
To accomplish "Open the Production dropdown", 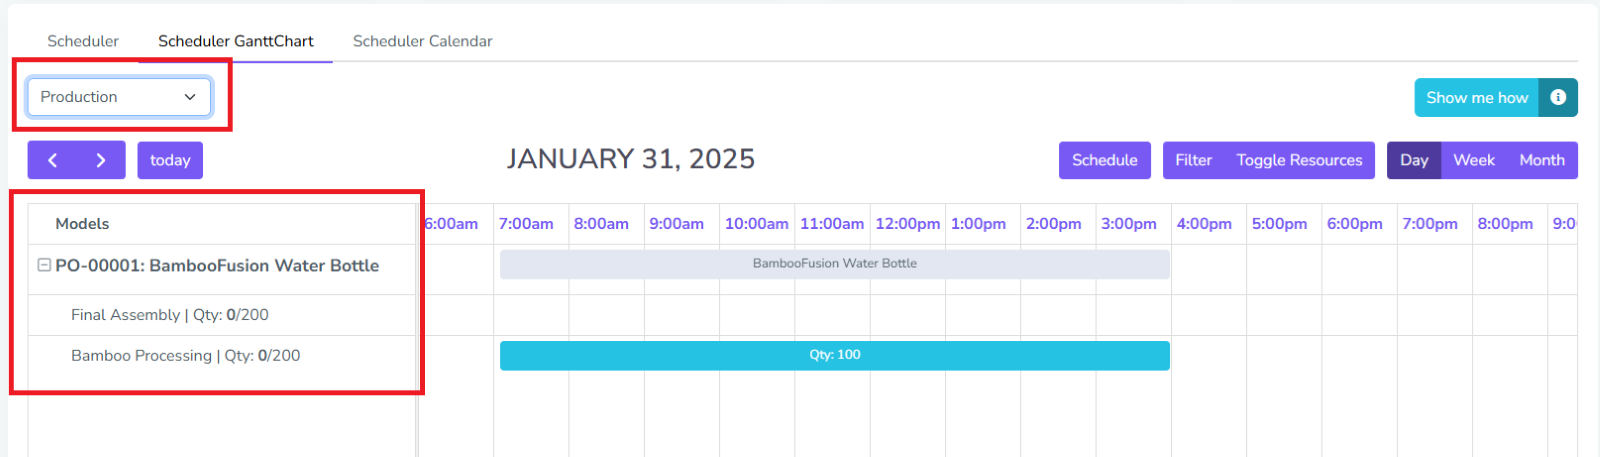I will point(119,97).
